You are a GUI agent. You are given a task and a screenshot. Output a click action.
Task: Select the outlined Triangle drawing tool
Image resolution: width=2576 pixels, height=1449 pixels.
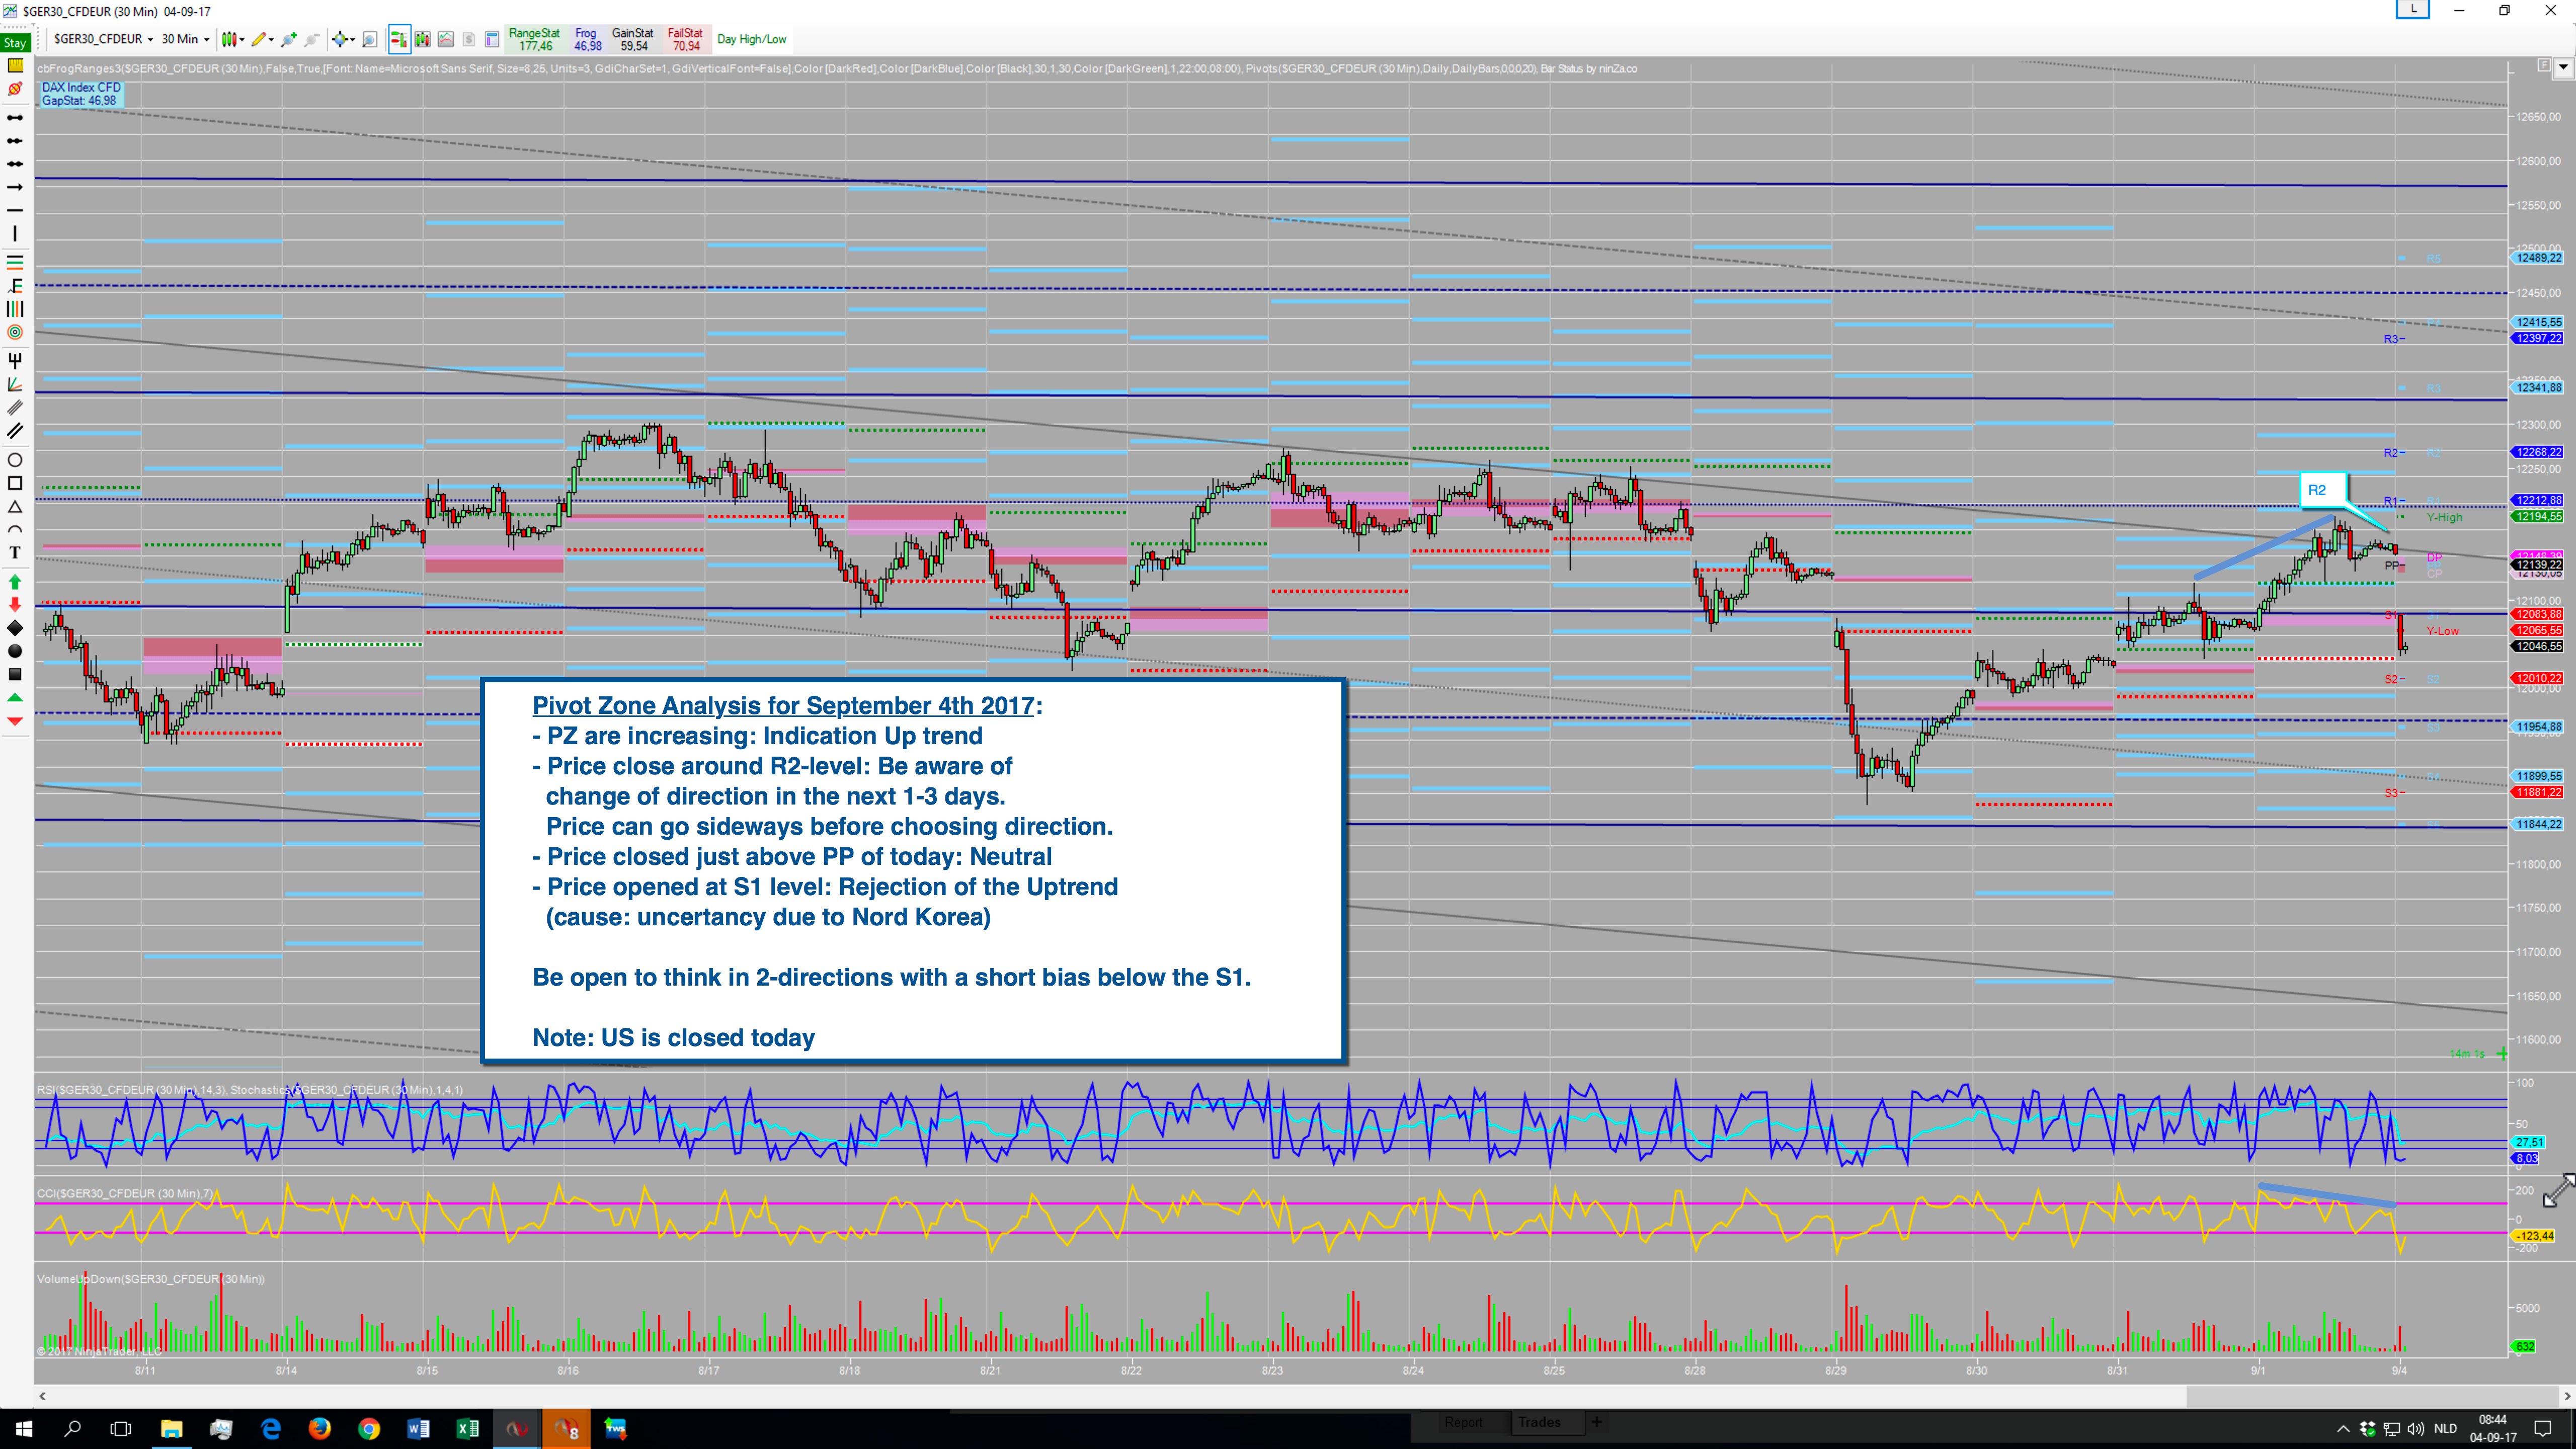point(15,506)
